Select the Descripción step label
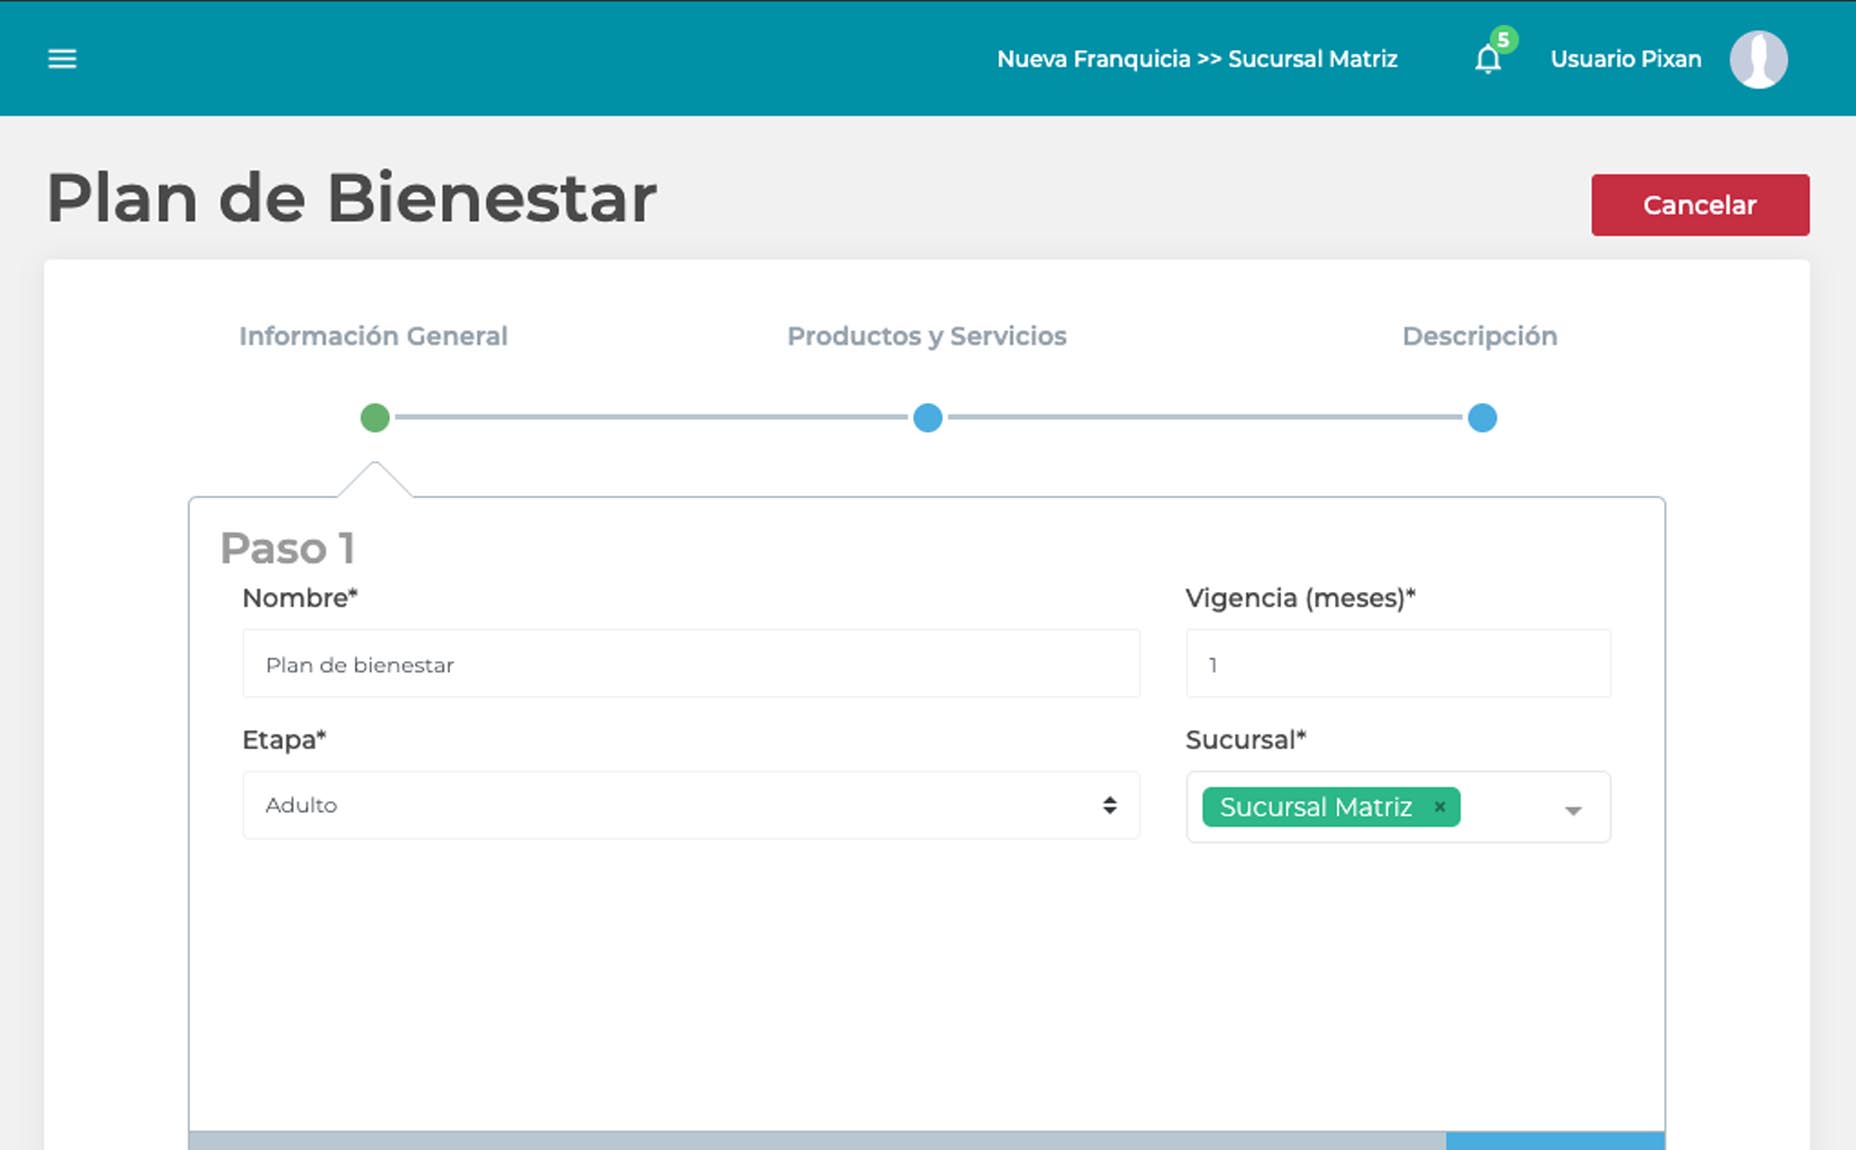This screenshot has height=1150, width=1856. [1479, 336]
